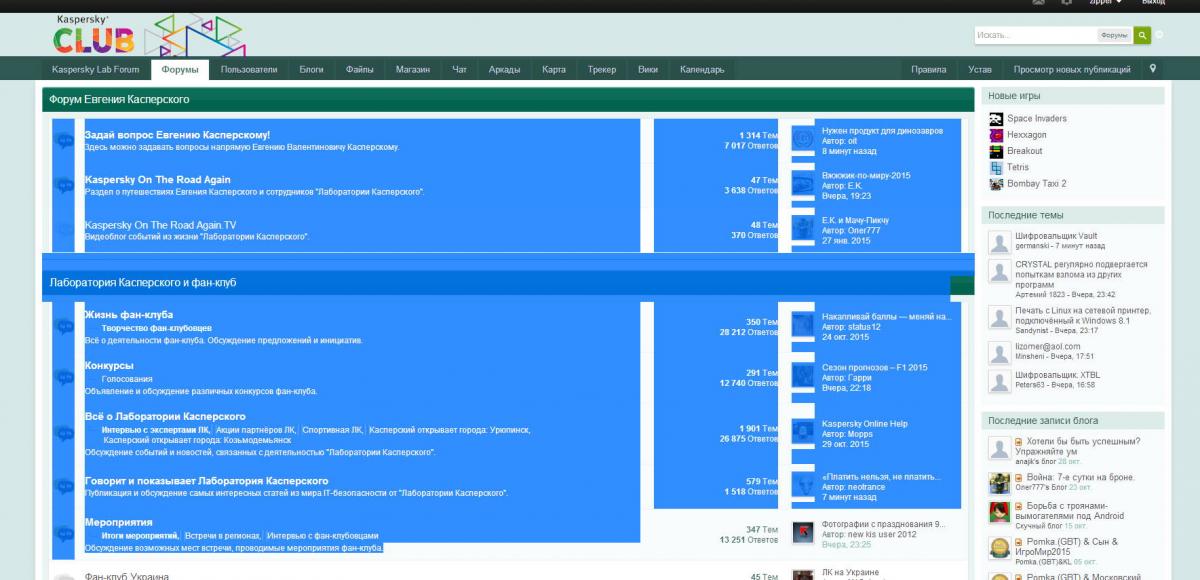
Task: Open forum "Жизнь фан-клуба"
Action: click(x=129, y=315)
